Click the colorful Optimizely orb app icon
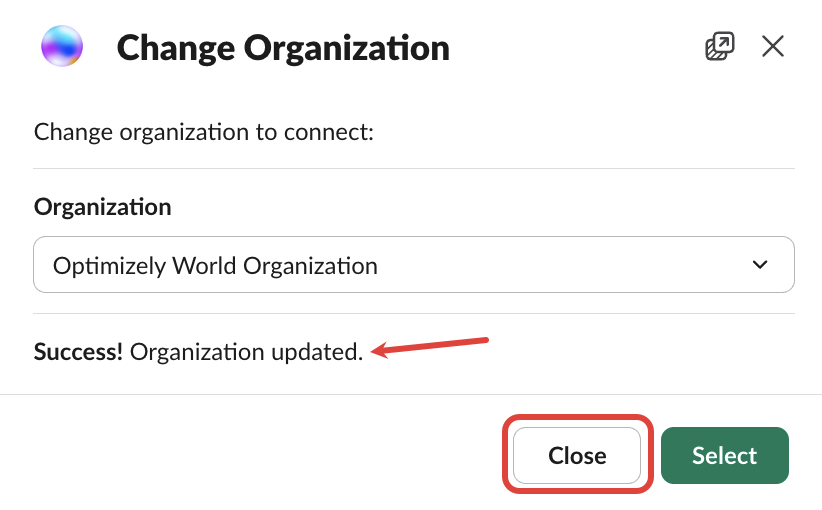The width and height of the screenshot is (822, 510). click(62, 47)
